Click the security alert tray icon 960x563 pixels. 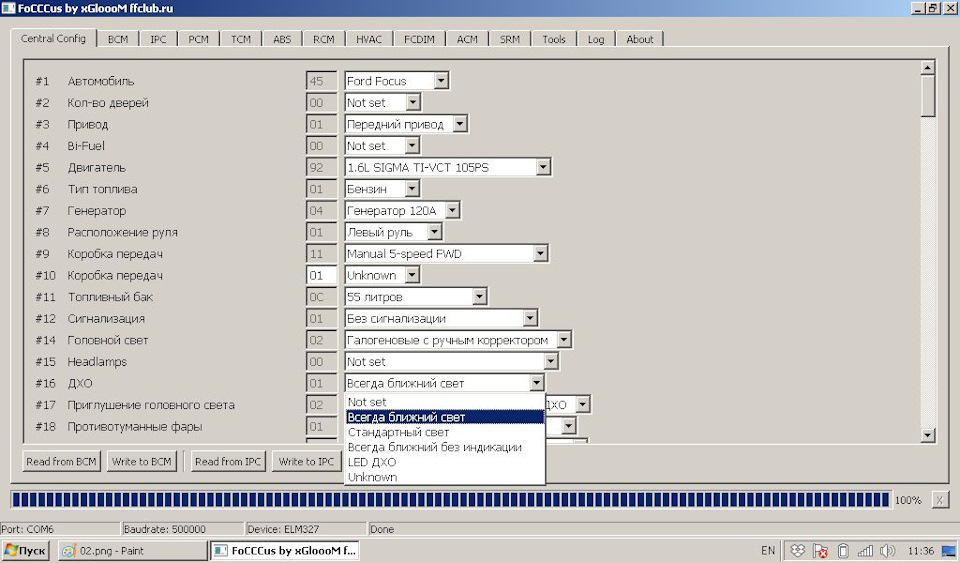(x=820, y=551)
